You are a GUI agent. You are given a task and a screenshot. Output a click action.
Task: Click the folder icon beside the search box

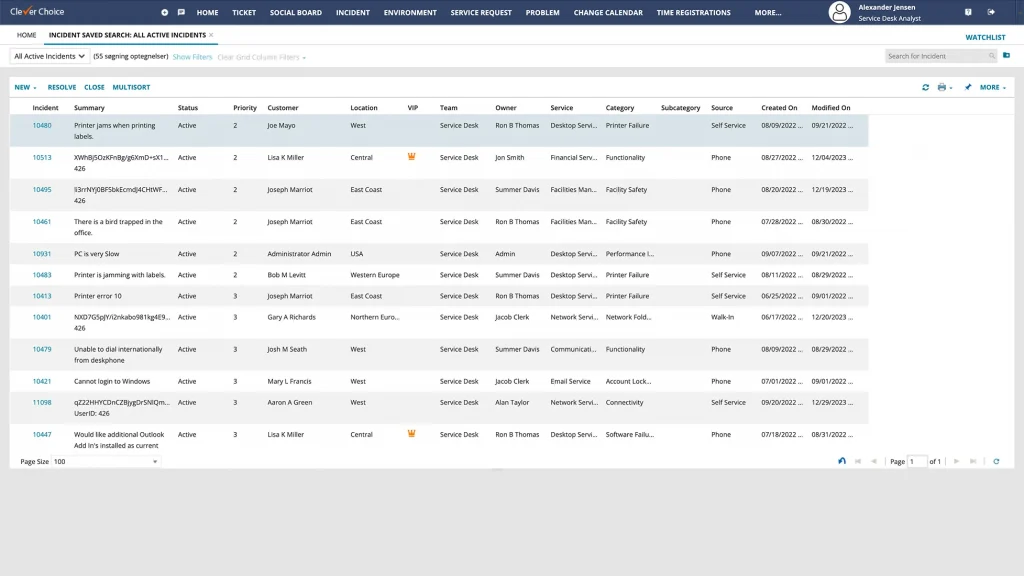click(x=1006, y=55)
